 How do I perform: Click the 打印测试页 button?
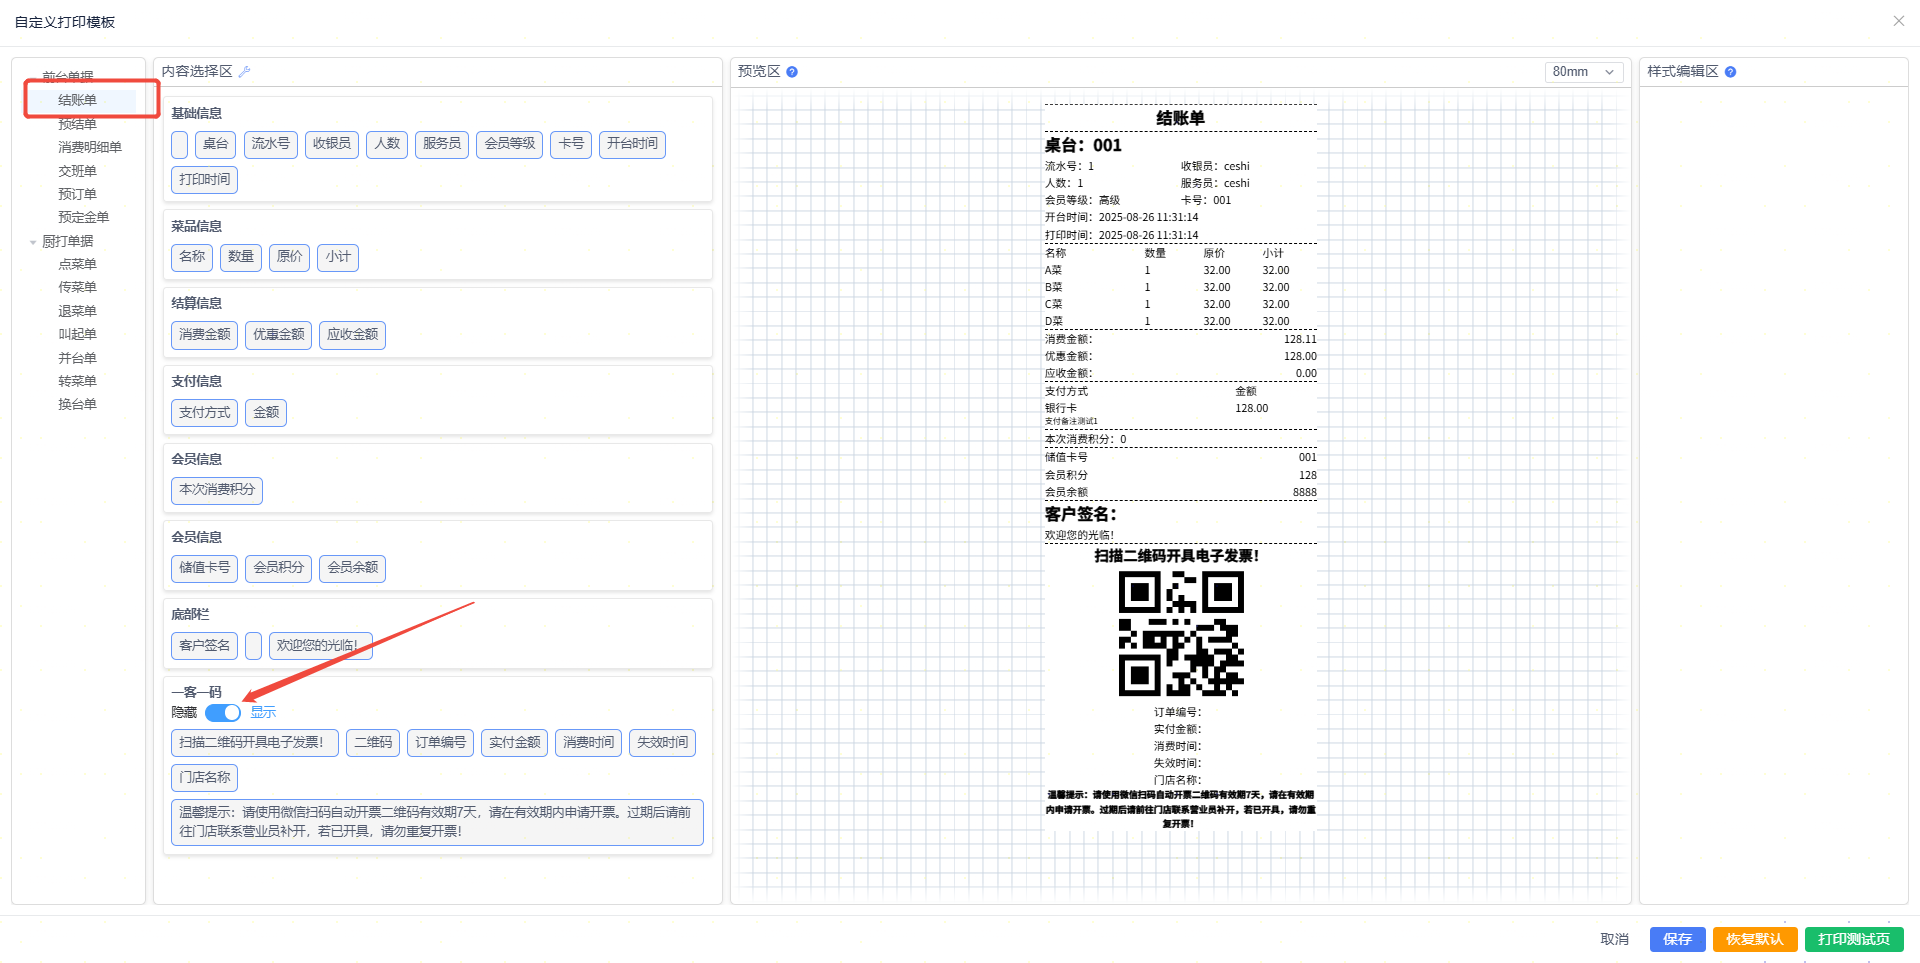pyautogui.click(x=1854, y=940)
